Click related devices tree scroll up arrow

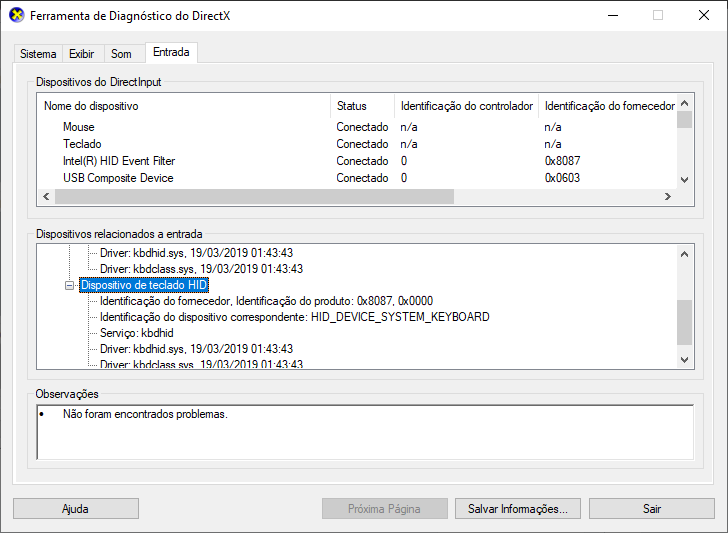tap(684, 254)
